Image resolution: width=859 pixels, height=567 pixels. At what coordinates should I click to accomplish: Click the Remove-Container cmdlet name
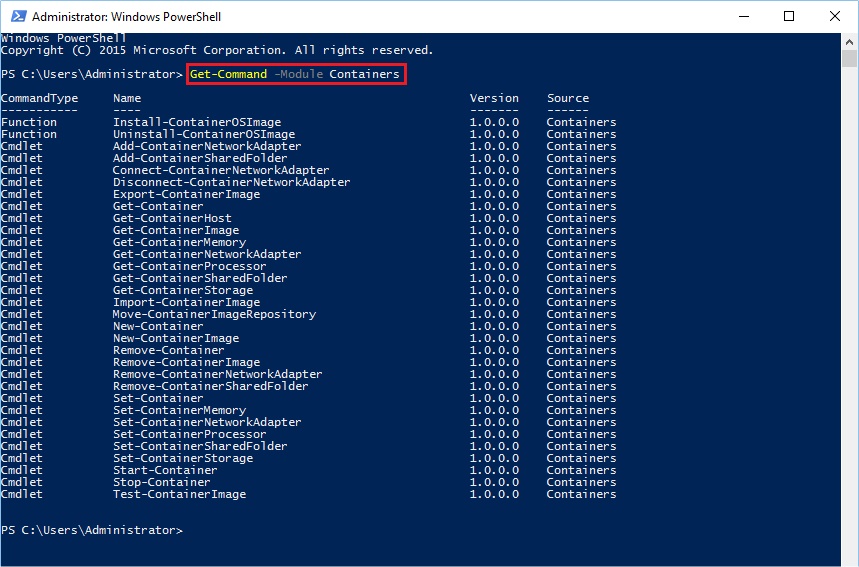pyautogui.click(x=169, y=350)
